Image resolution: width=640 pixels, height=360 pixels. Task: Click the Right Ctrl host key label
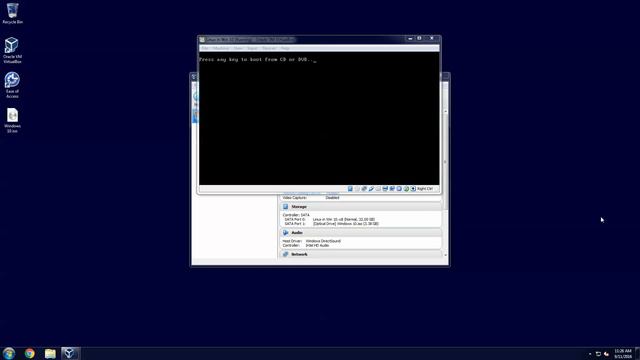tap(424, 189)
